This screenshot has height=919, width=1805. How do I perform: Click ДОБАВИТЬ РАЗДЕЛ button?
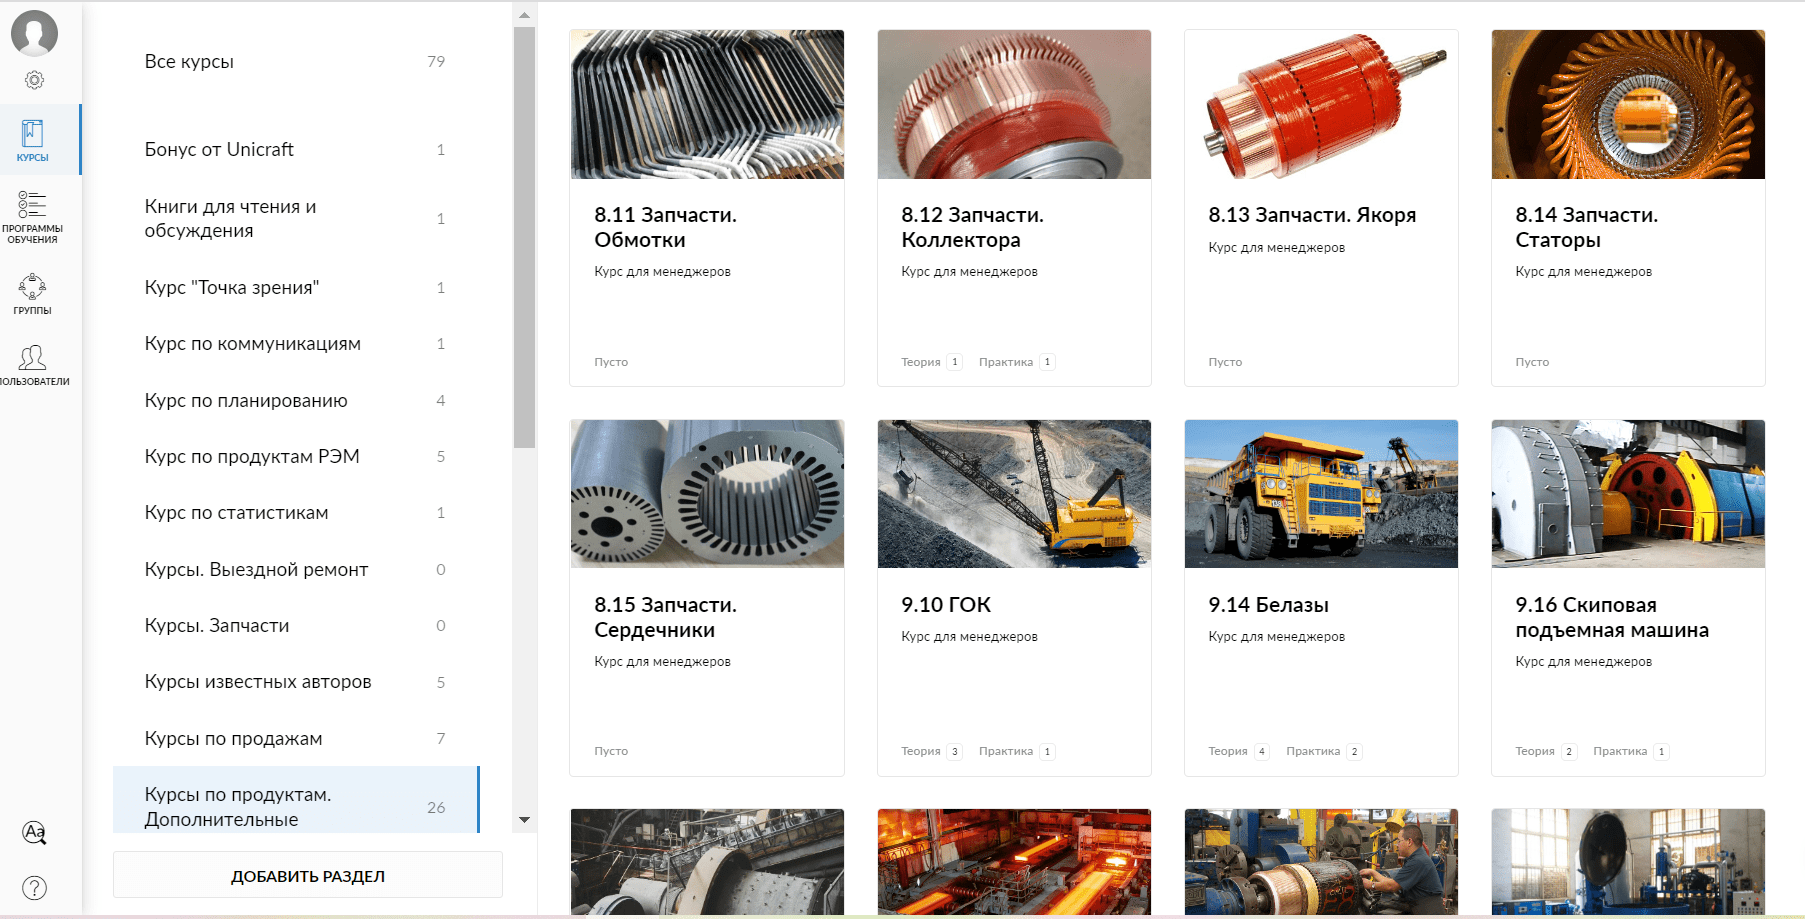coord(307,876)
